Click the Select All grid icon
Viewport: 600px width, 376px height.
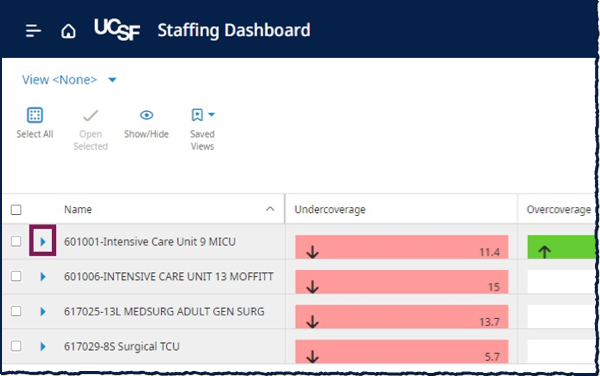point(35,115)
